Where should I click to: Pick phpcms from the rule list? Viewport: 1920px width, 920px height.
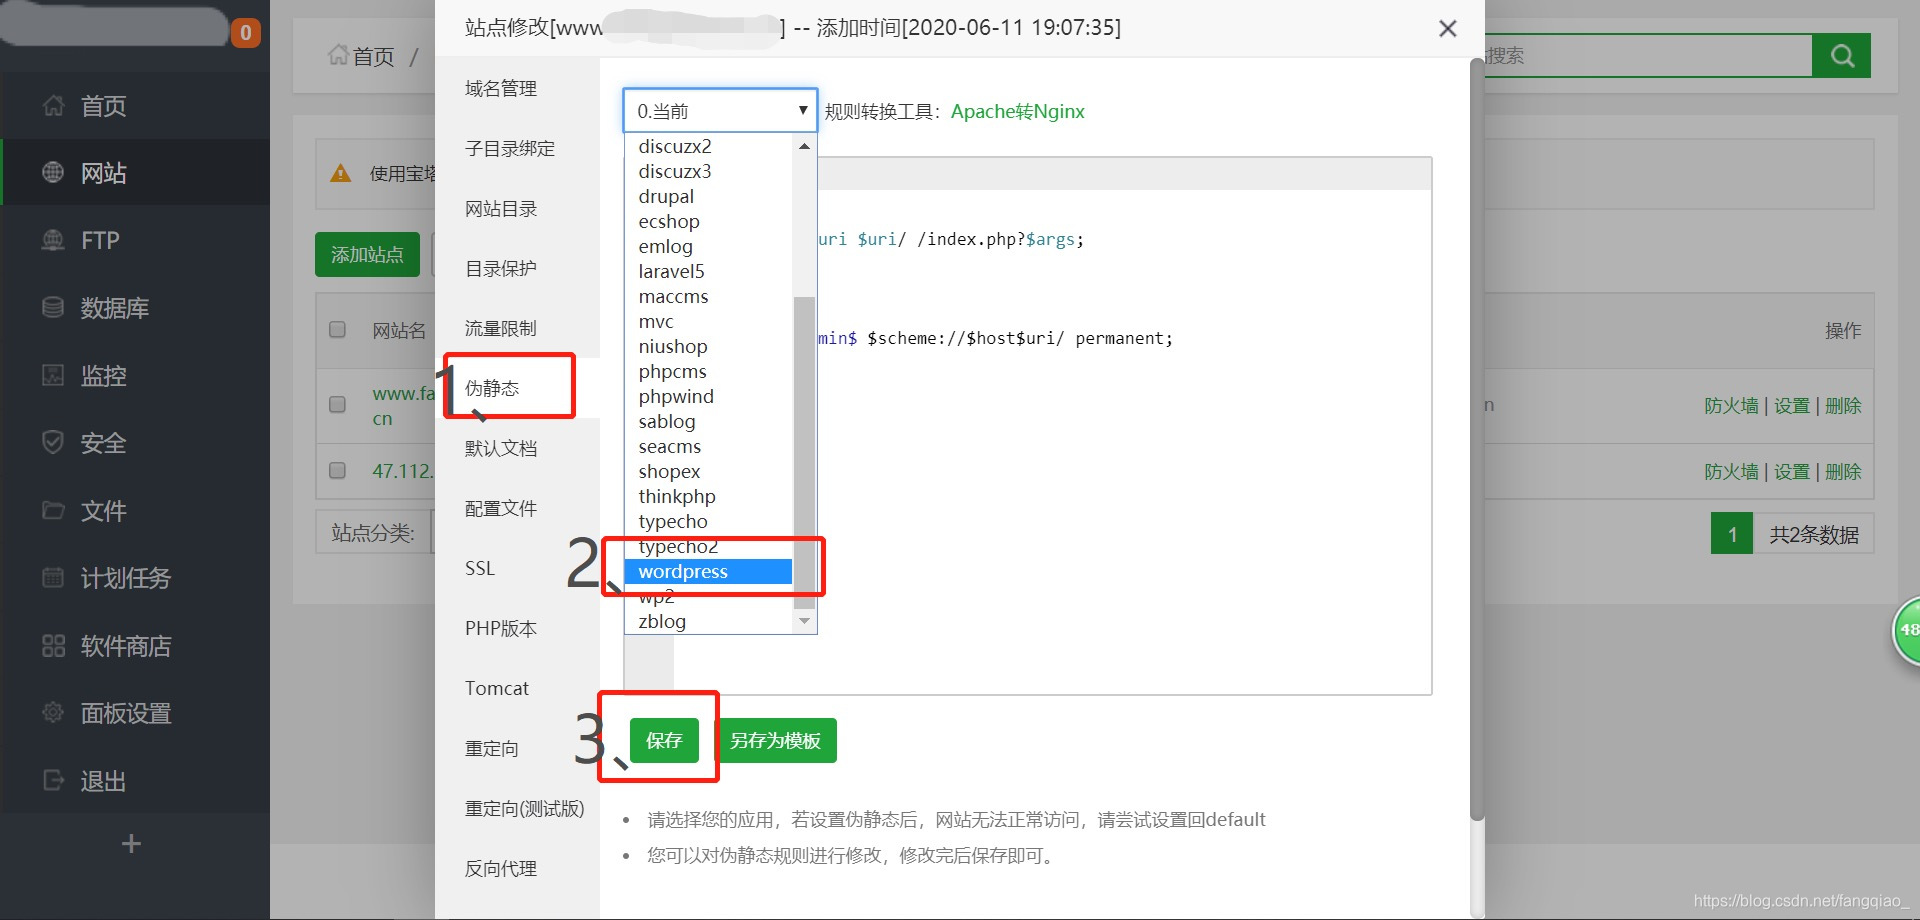point(672,371)
